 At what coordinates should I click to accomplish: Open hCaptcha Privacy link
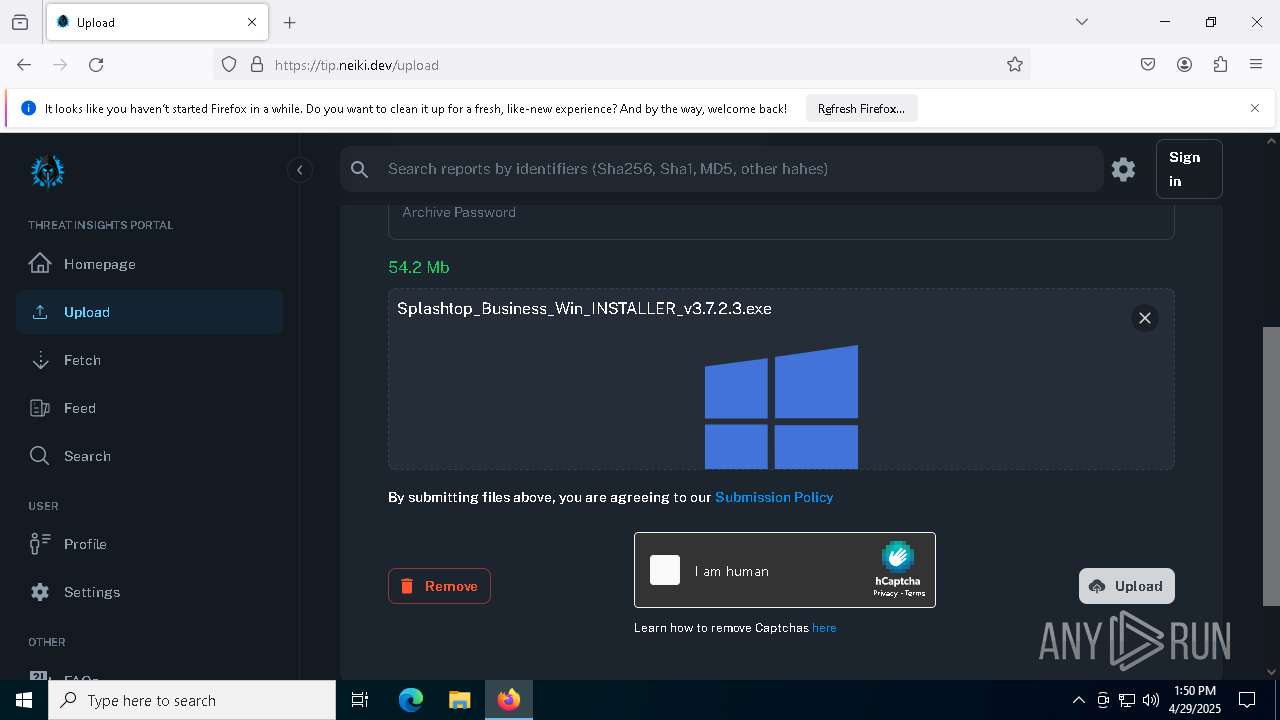point(885,593)
